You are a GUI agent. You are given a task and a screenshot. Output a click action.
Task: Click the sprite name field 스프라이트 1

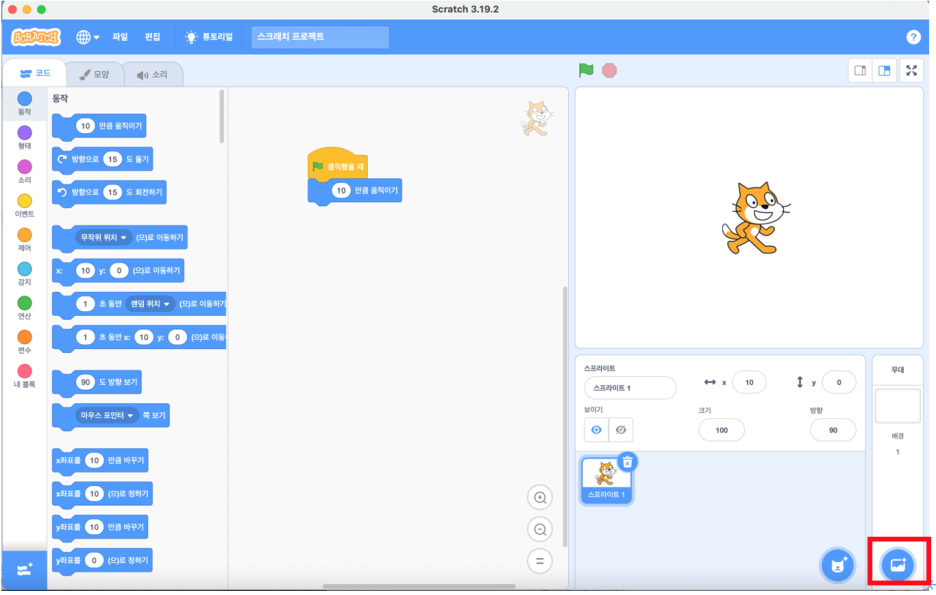click(x=630, y=388)
